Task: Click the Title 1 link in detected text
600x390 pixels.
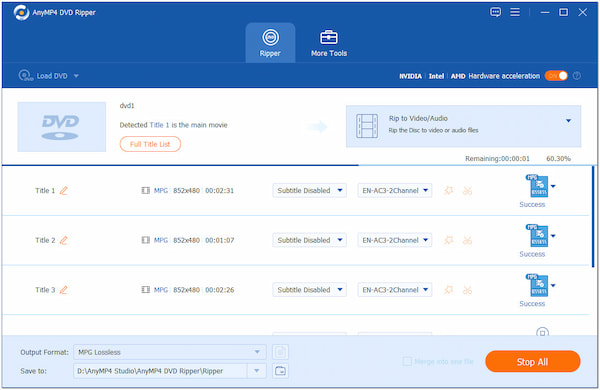Action: point(159,125)
